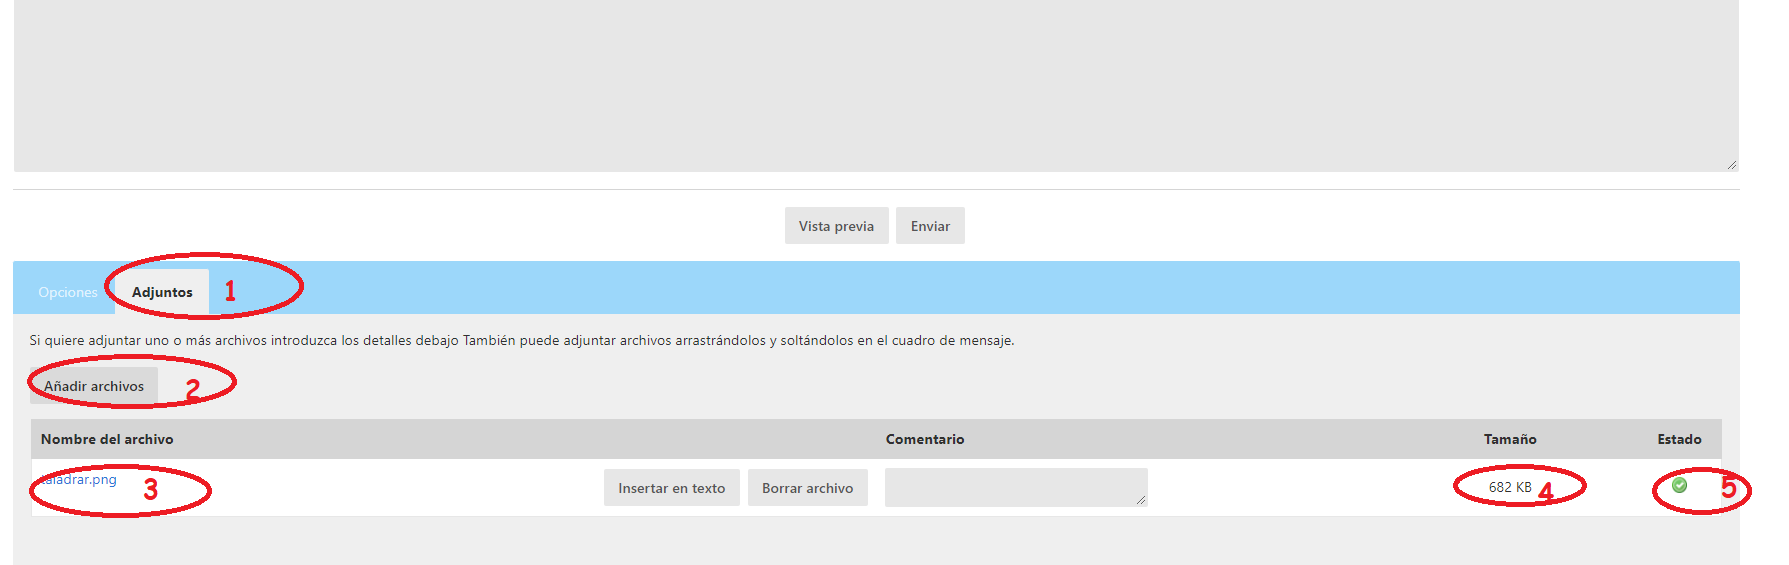Click the green check status icon
This screenshot has width=1789, height=565.
[x=1679, y=485]
